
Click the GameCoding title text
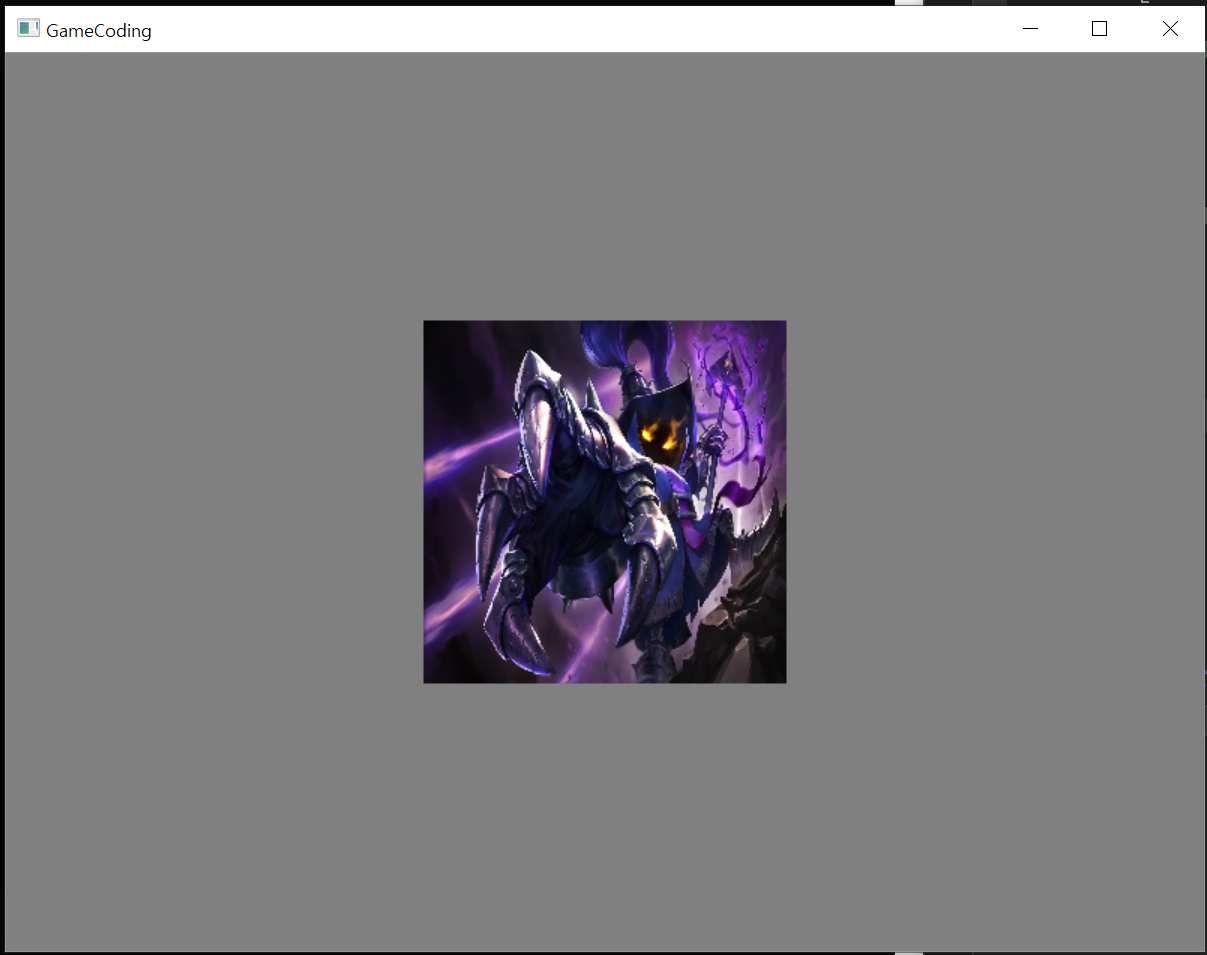pos(99,31)
